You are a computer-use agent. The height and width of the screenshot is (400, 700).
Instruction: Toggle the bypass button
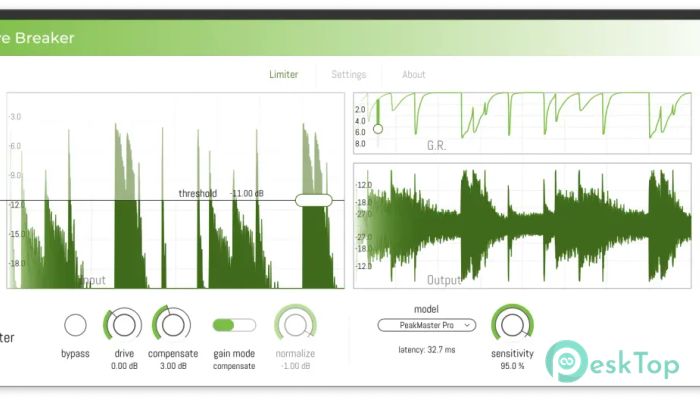tap(75, 324)
